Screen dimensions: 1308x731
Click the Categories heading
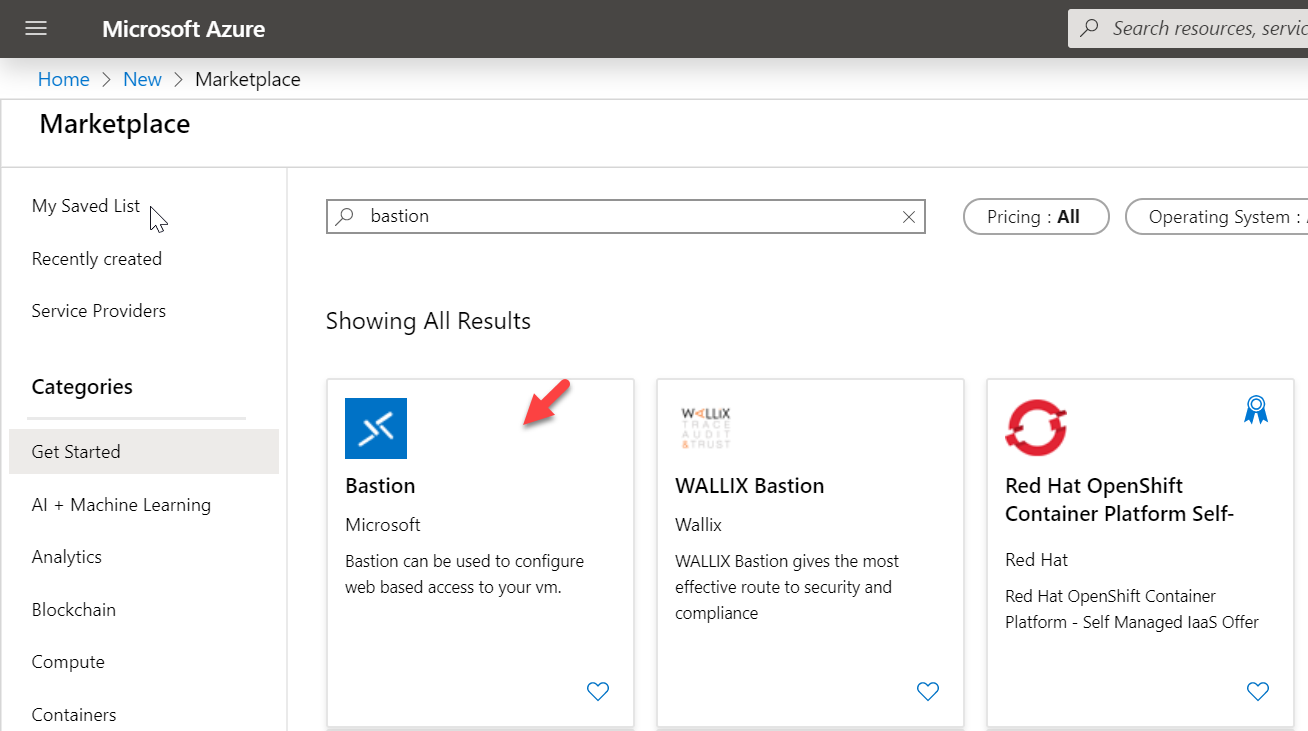click(82, 387)
